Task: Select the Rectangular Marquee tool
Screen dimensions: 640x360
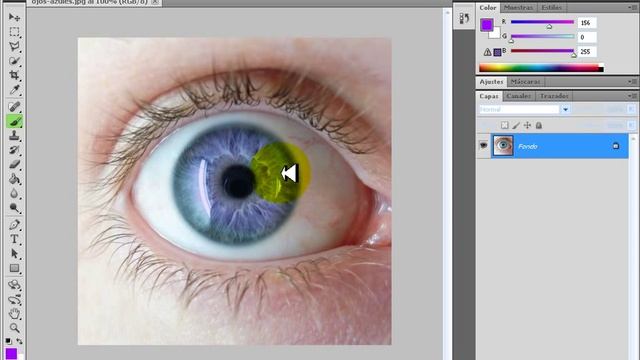Action: click(x=14, y=32)
